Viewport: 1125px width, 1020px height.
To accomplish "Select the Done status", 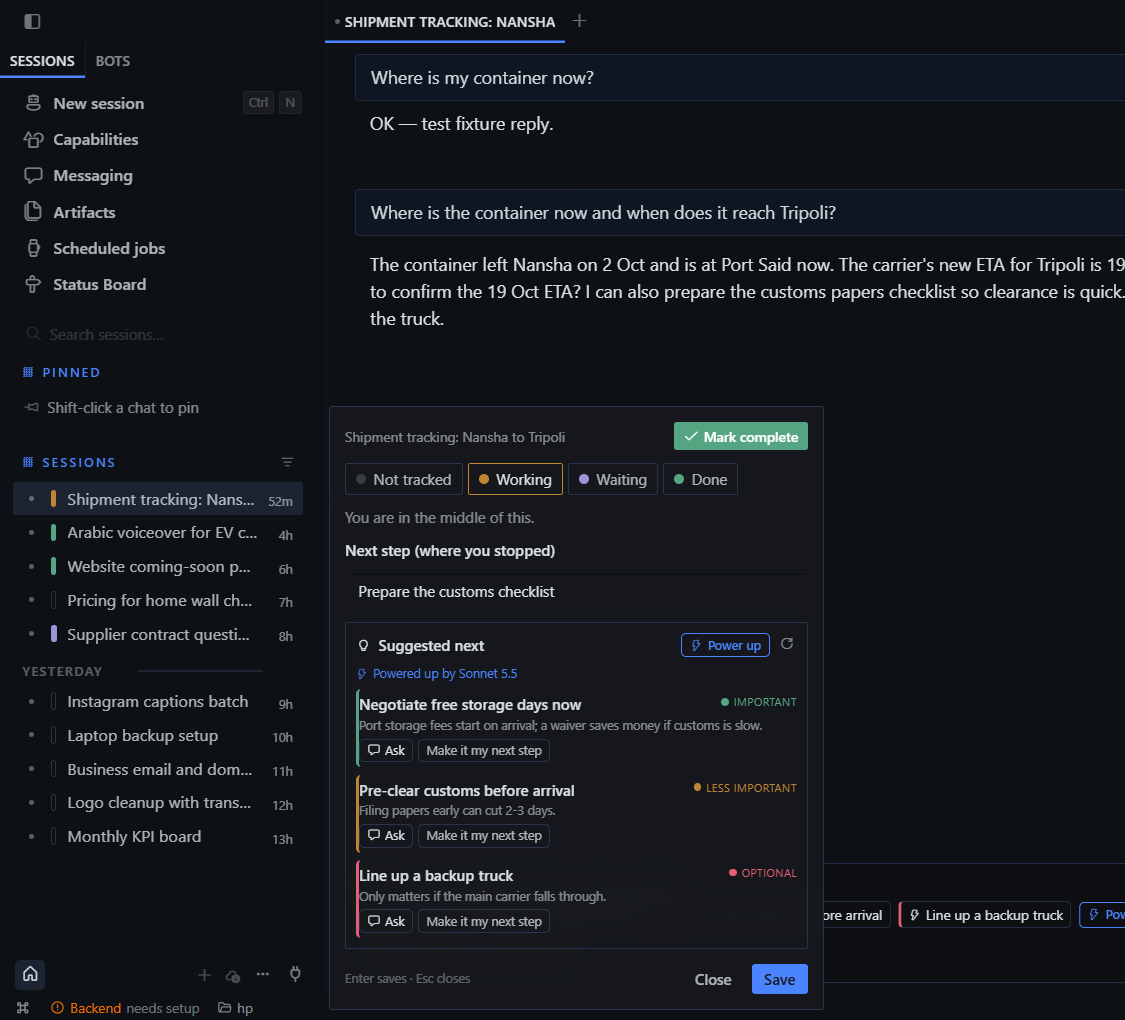I will click(700, 479).
